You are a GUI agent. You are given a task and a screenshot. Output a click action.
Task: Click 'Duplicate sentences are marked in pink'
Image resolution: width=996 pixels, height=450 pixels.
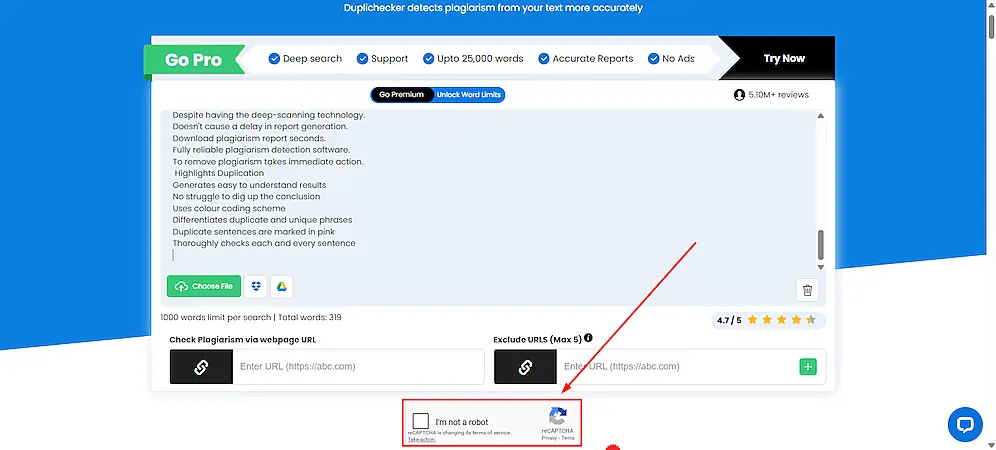[x=253, y=232]
